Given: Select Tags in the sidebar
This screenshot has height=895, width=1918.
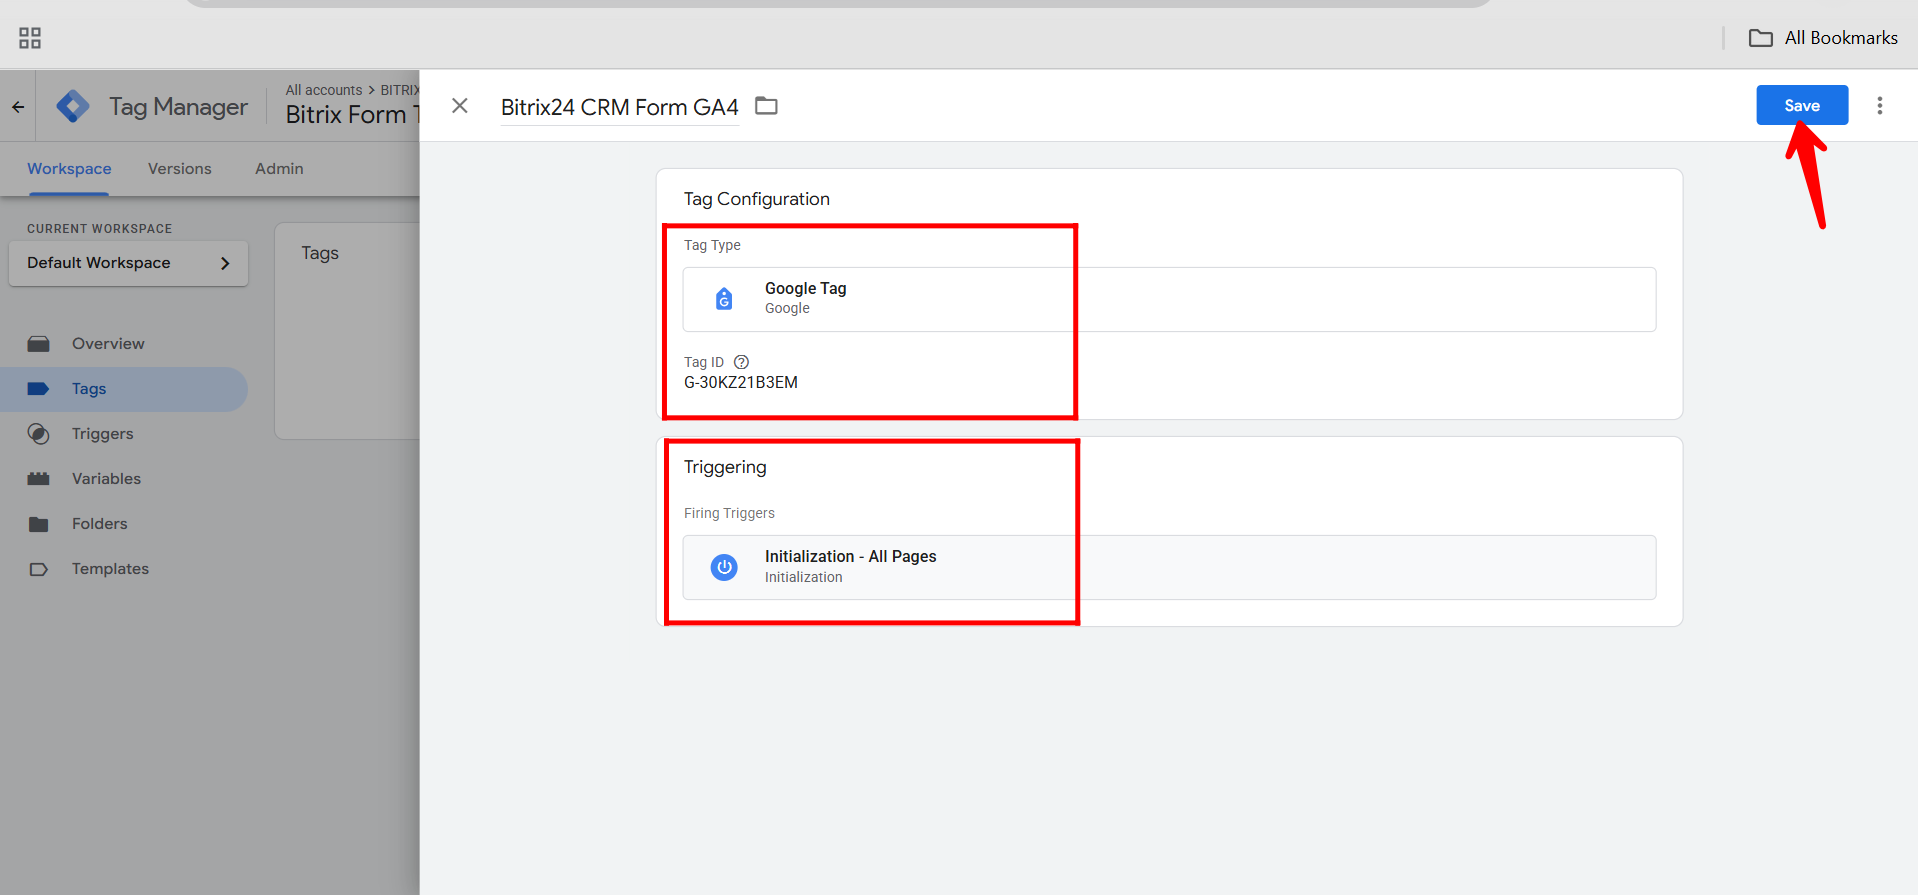Looking at the screenshot, I should [124, 389].
